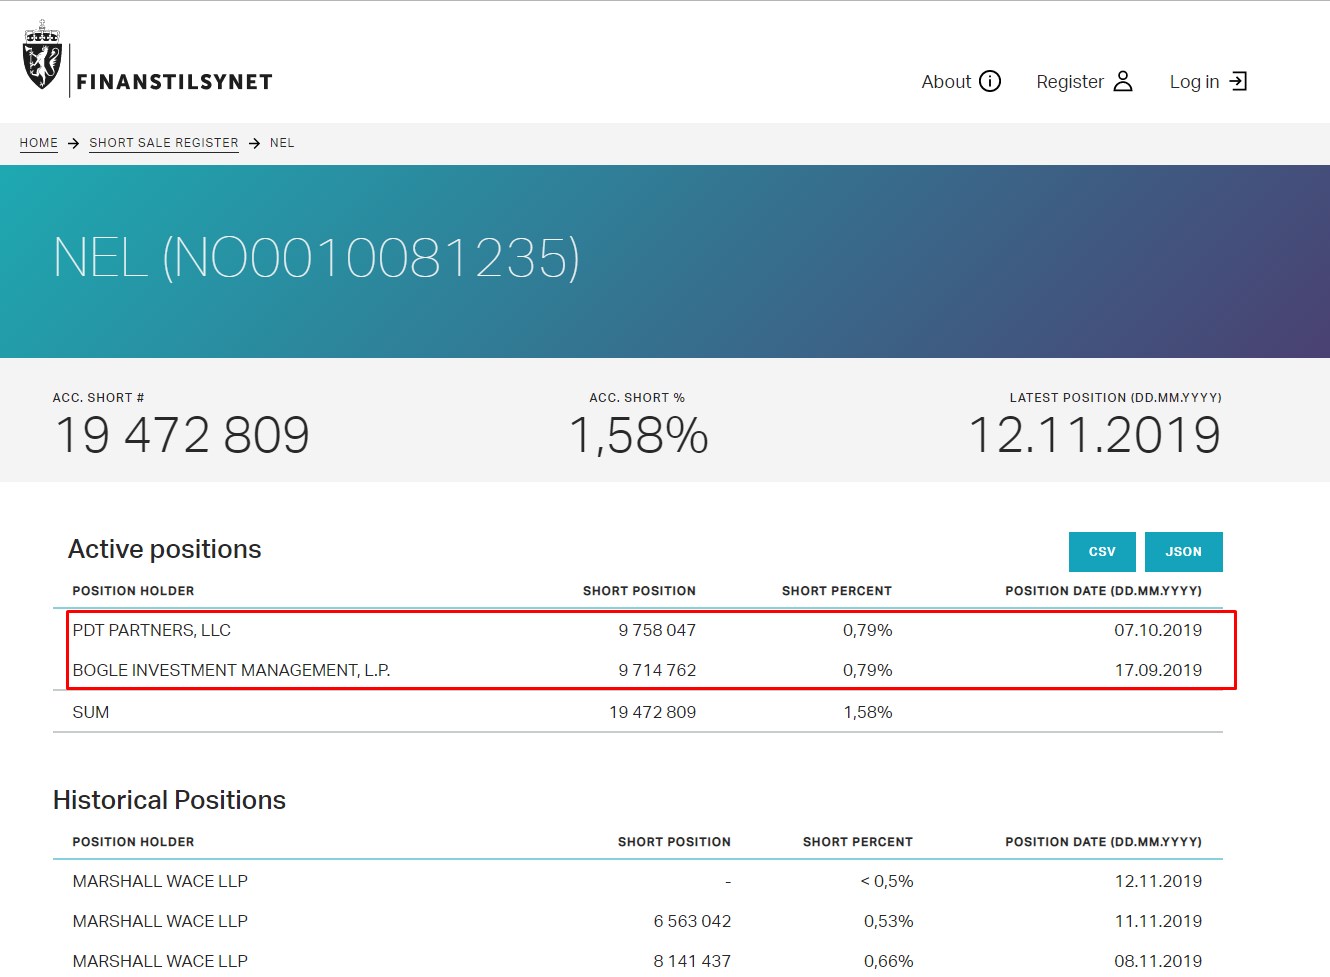Navigate to SHORT SALE REGISTER breadcrumb
Image resolution: width=1330 pixels, height=977 pixels.
pos(164,143)
